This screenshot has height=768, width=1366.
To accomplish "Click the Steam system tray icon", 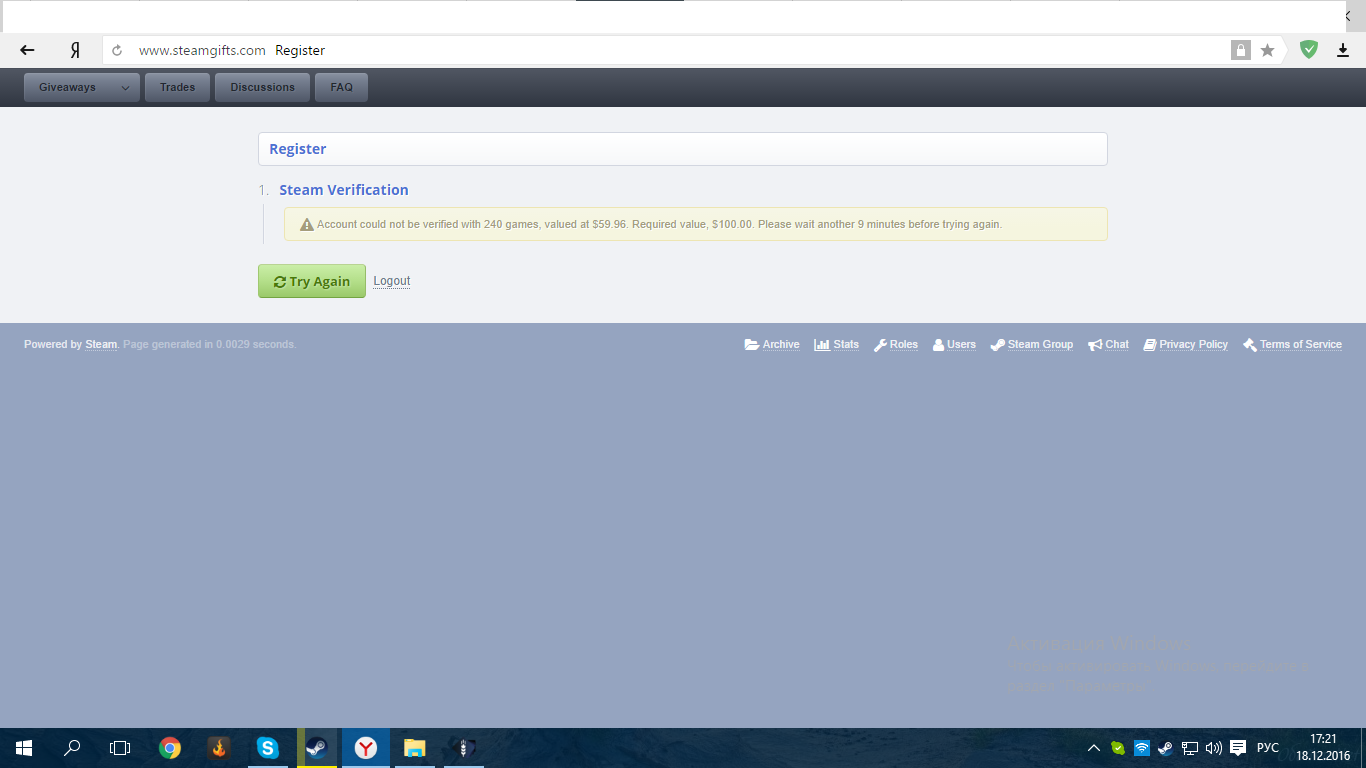I will tap(1165, 748).
